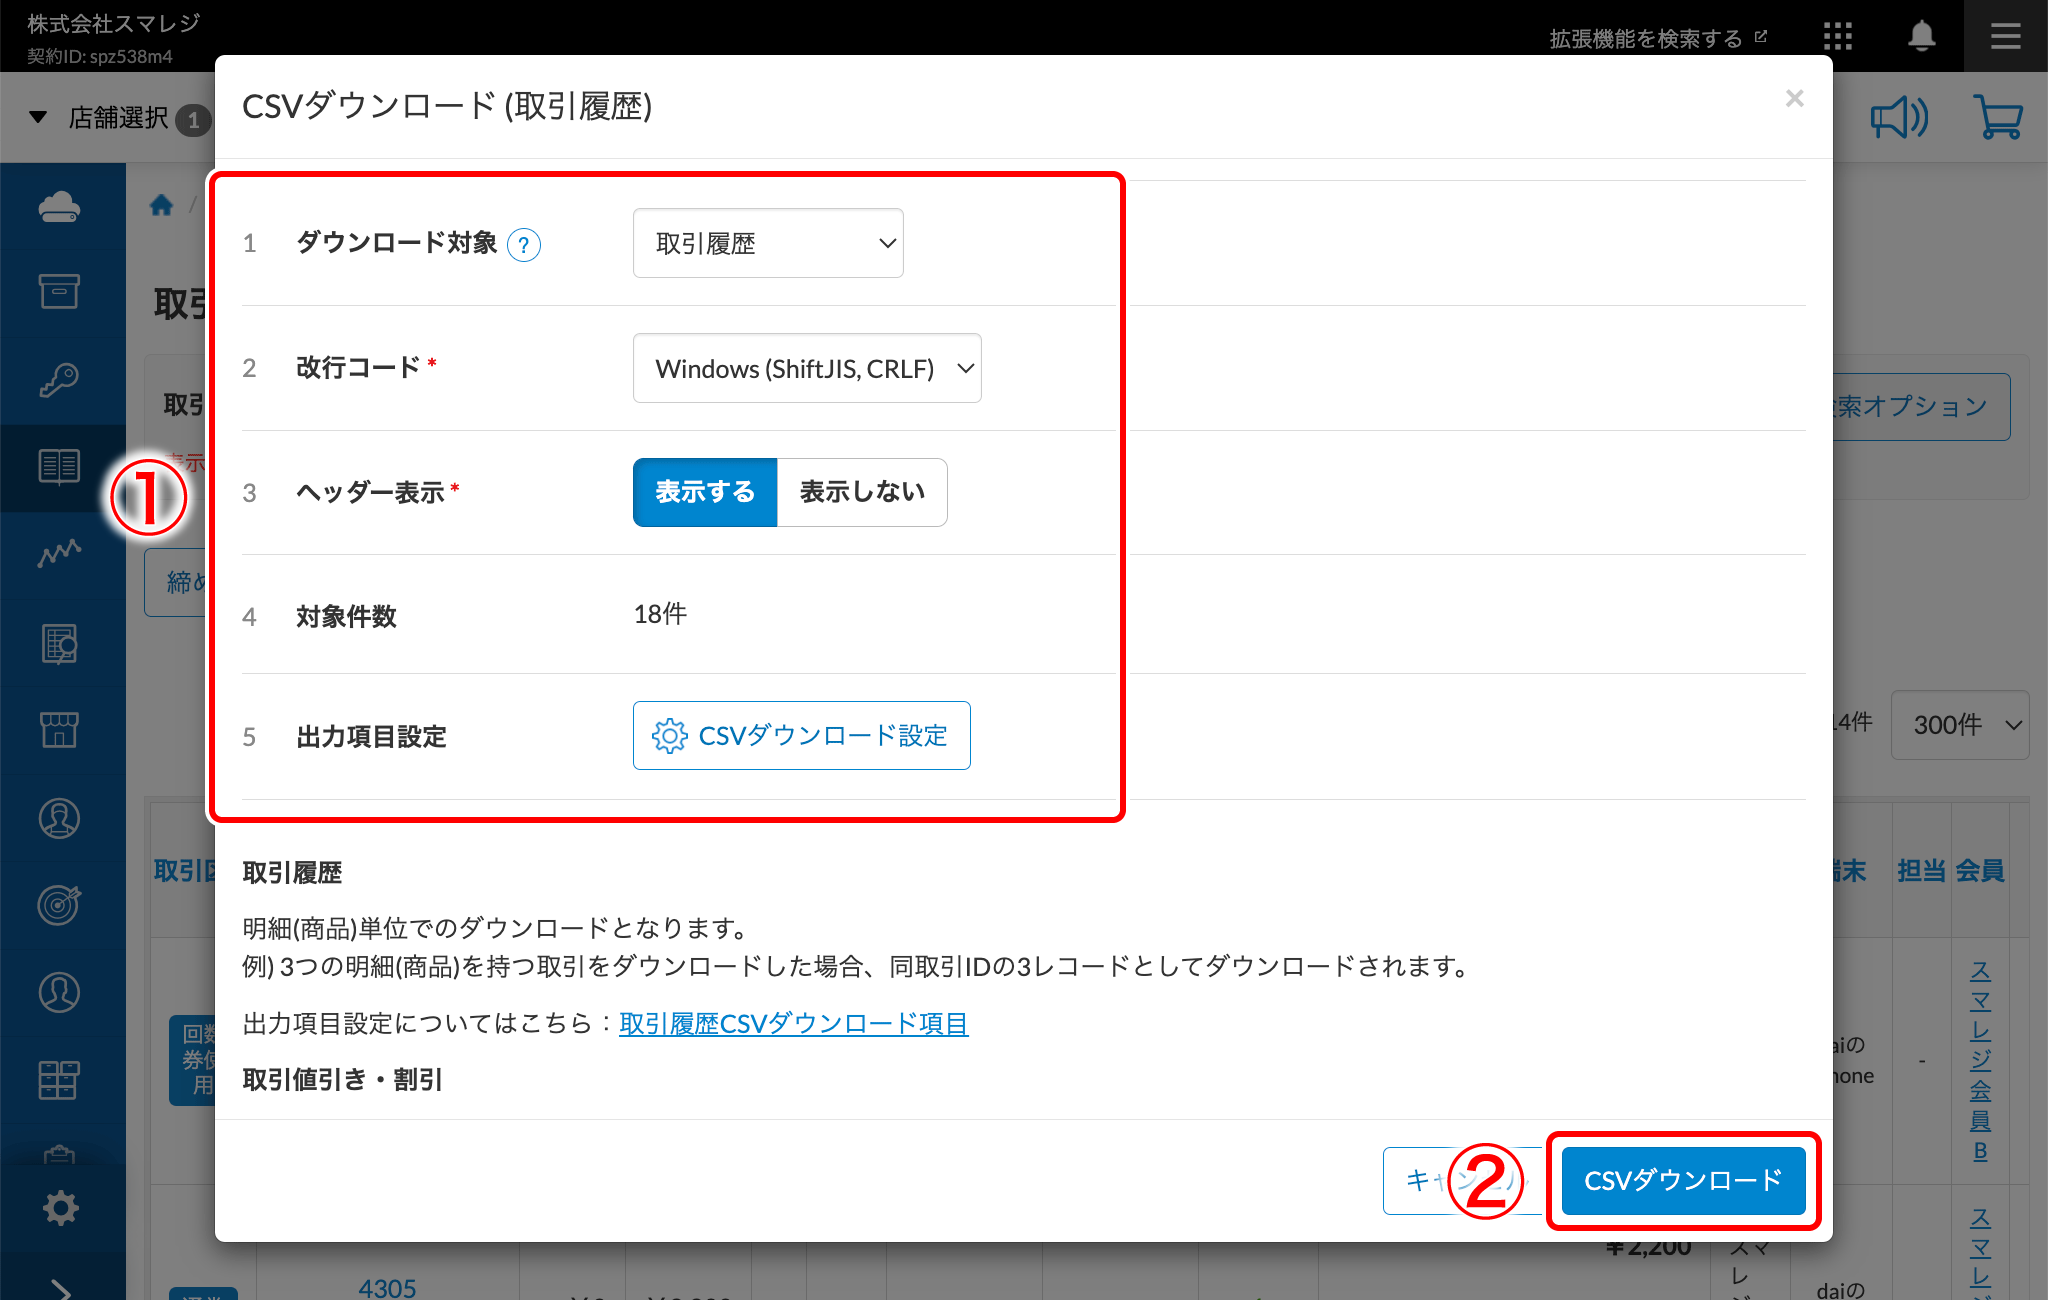Open the notifications bell icon
The width and height of the screenshot is (2048, 1300).
click(1920, 35)
